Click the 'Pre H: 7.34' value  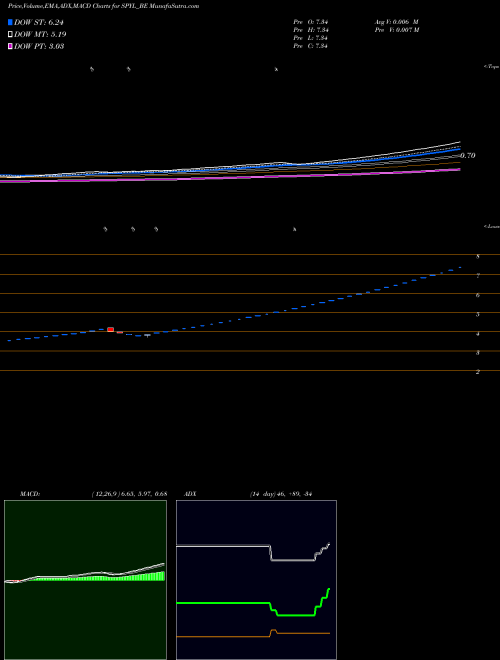[x=311, y=30]
